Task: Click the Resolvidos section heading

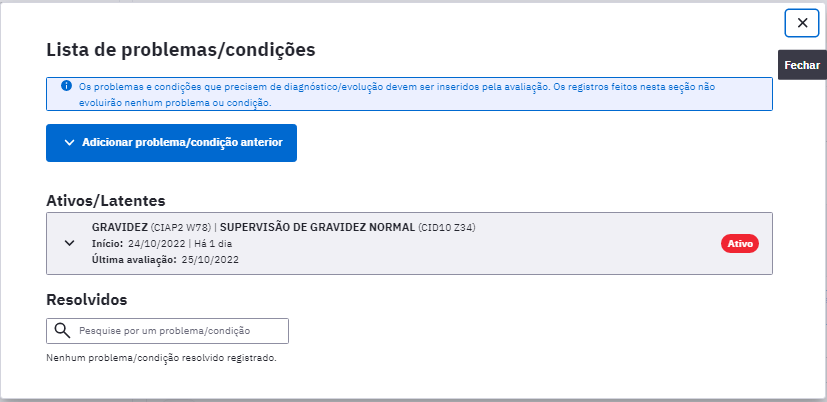Action: (x=87, y=300)
